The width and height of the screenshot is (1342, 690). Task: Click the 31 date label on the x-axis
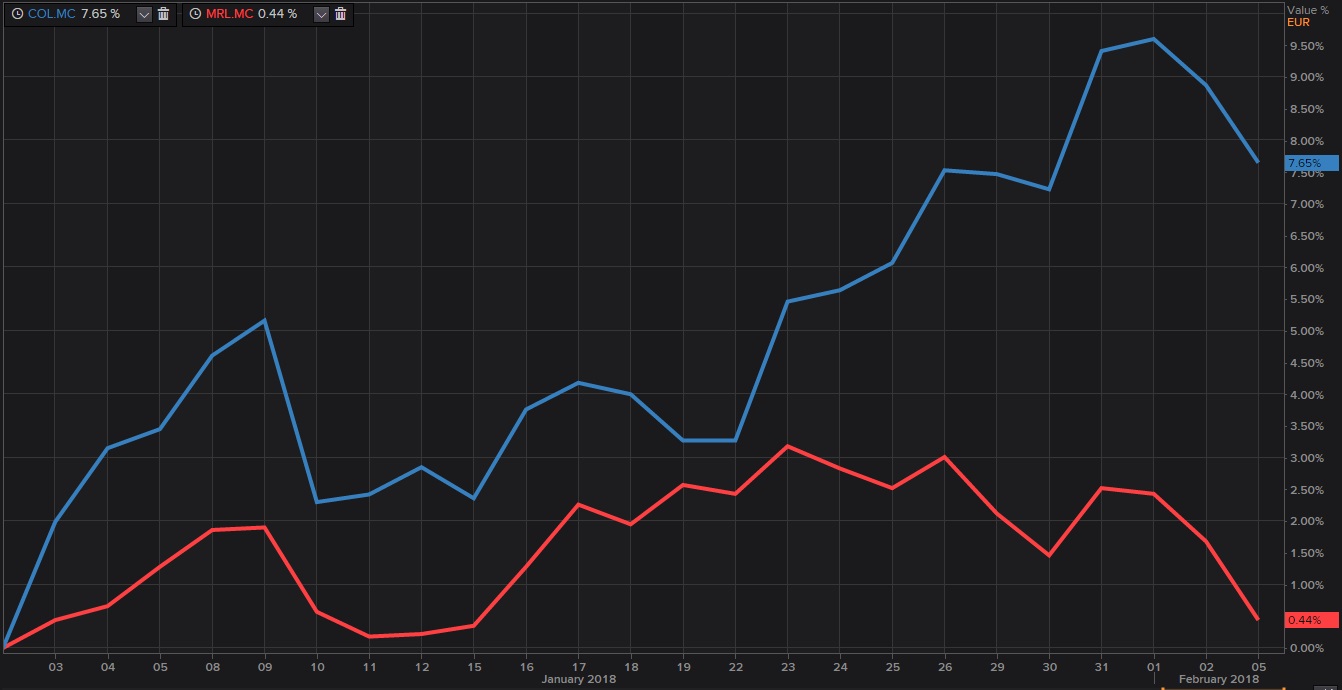(x=1102, y=666)
